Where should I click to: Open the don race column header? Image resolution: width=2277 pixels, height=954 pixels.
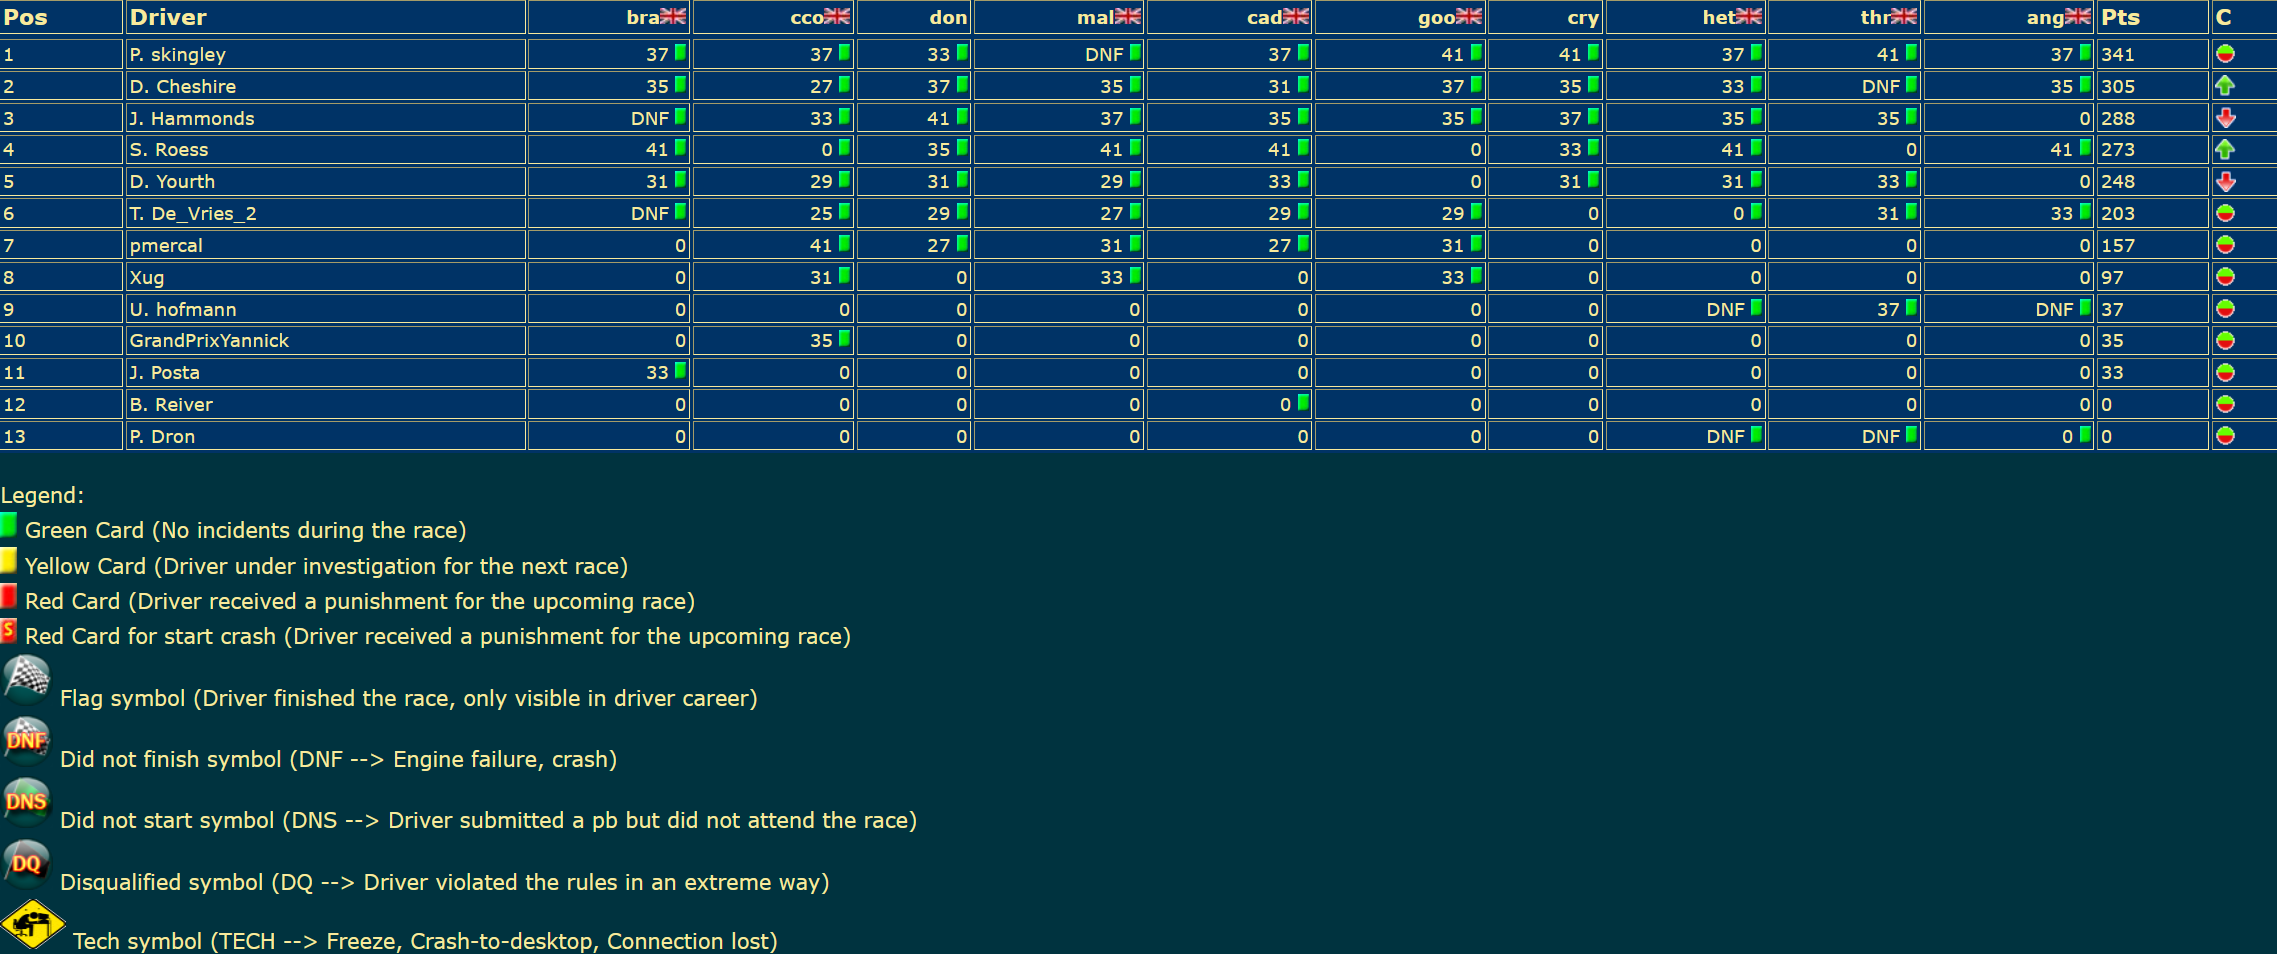[947, 17]
